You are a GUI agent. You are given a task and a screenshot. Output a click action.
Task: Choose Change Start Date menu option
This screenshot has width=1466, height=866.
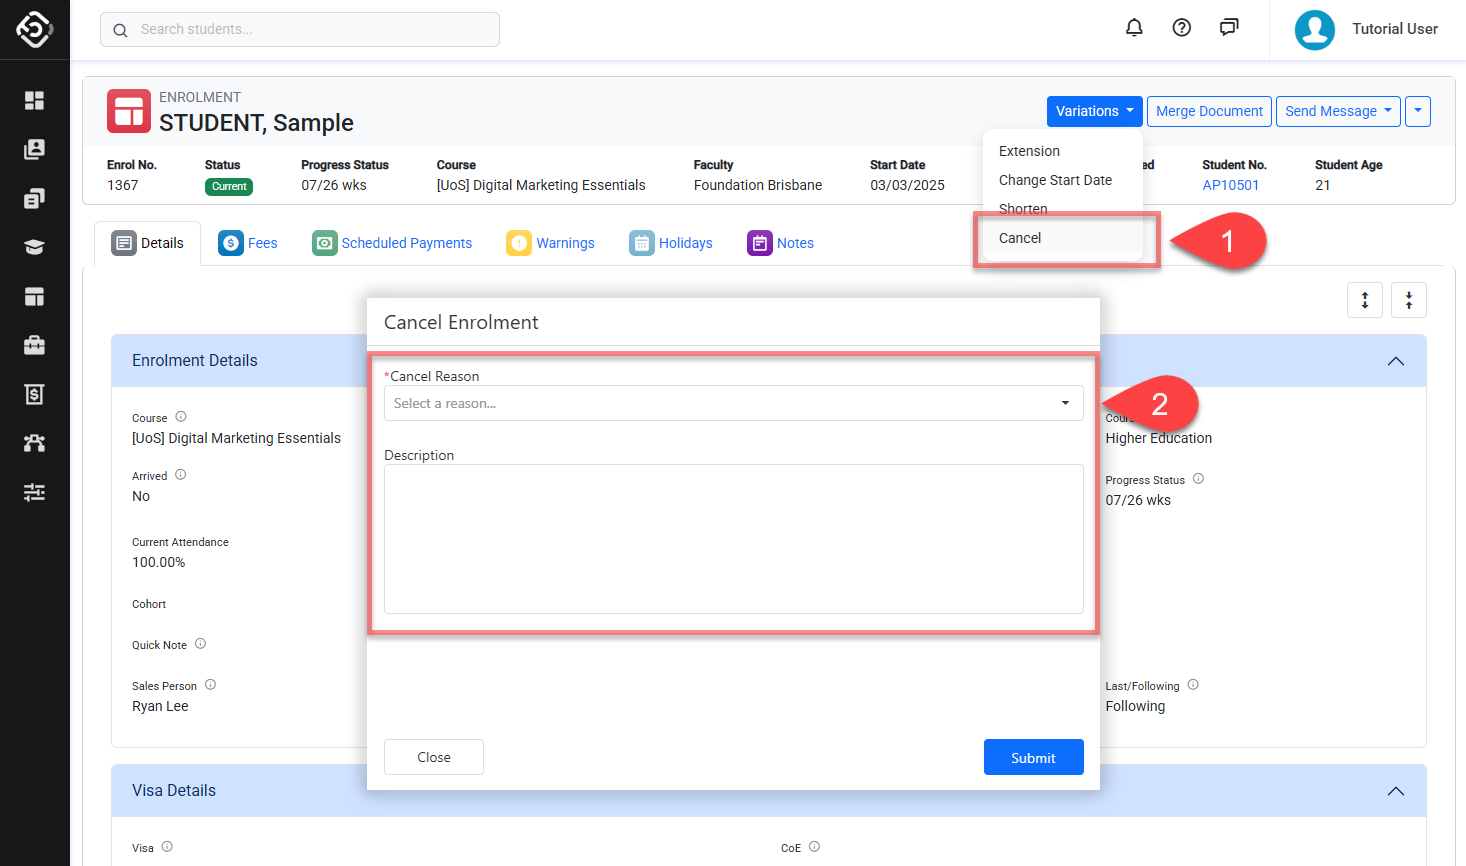point(1055,180)
